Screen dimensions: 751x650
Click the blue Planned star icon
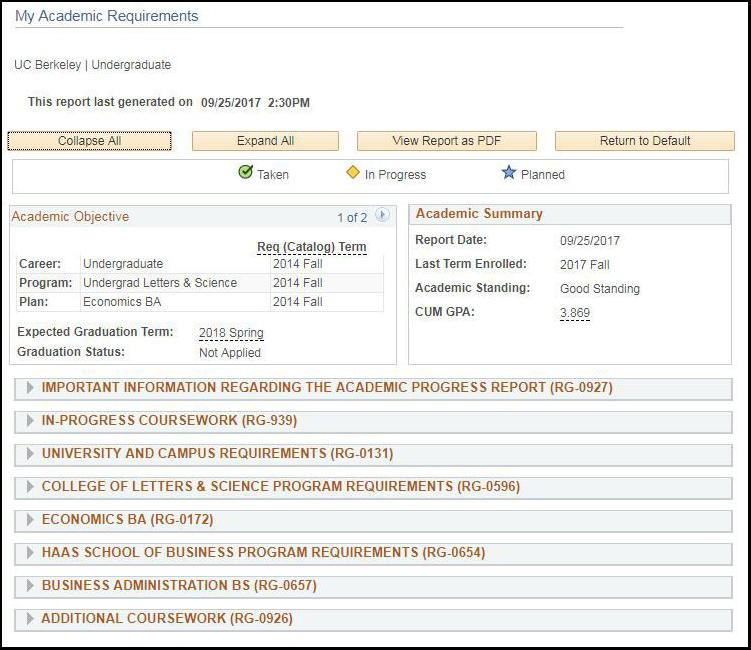pos(509,172)
